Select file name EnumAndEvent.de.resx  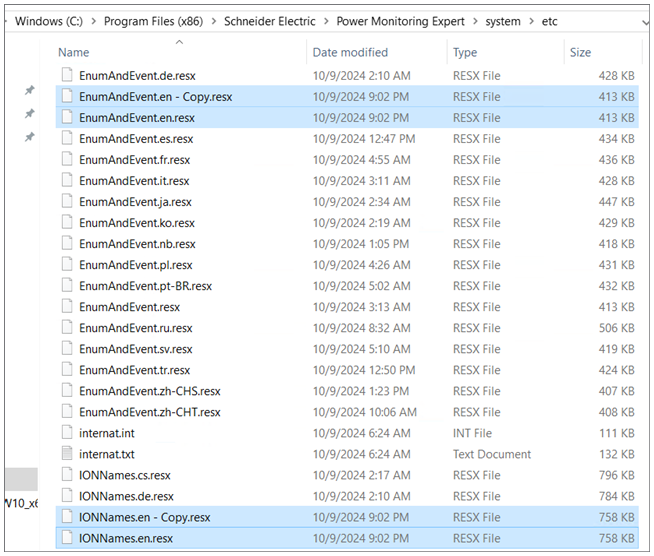click(x=137, y=75)
